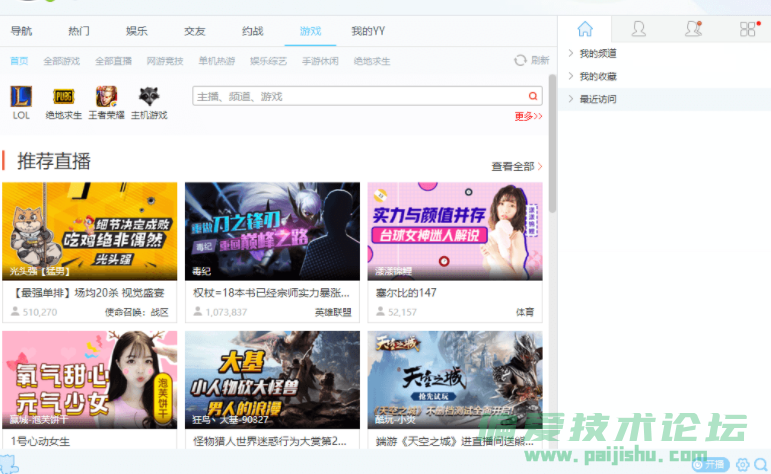The height and width of the screenshot is (474, 771).
Task: Open the 王者荣耀 game icon
Action: 106,97
